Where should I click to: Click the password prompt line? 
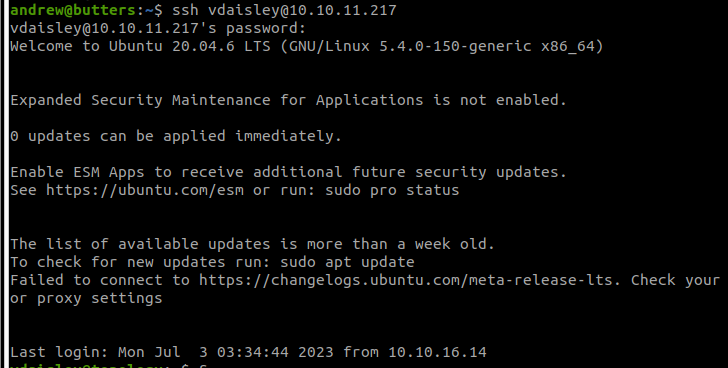pos(158,28)
